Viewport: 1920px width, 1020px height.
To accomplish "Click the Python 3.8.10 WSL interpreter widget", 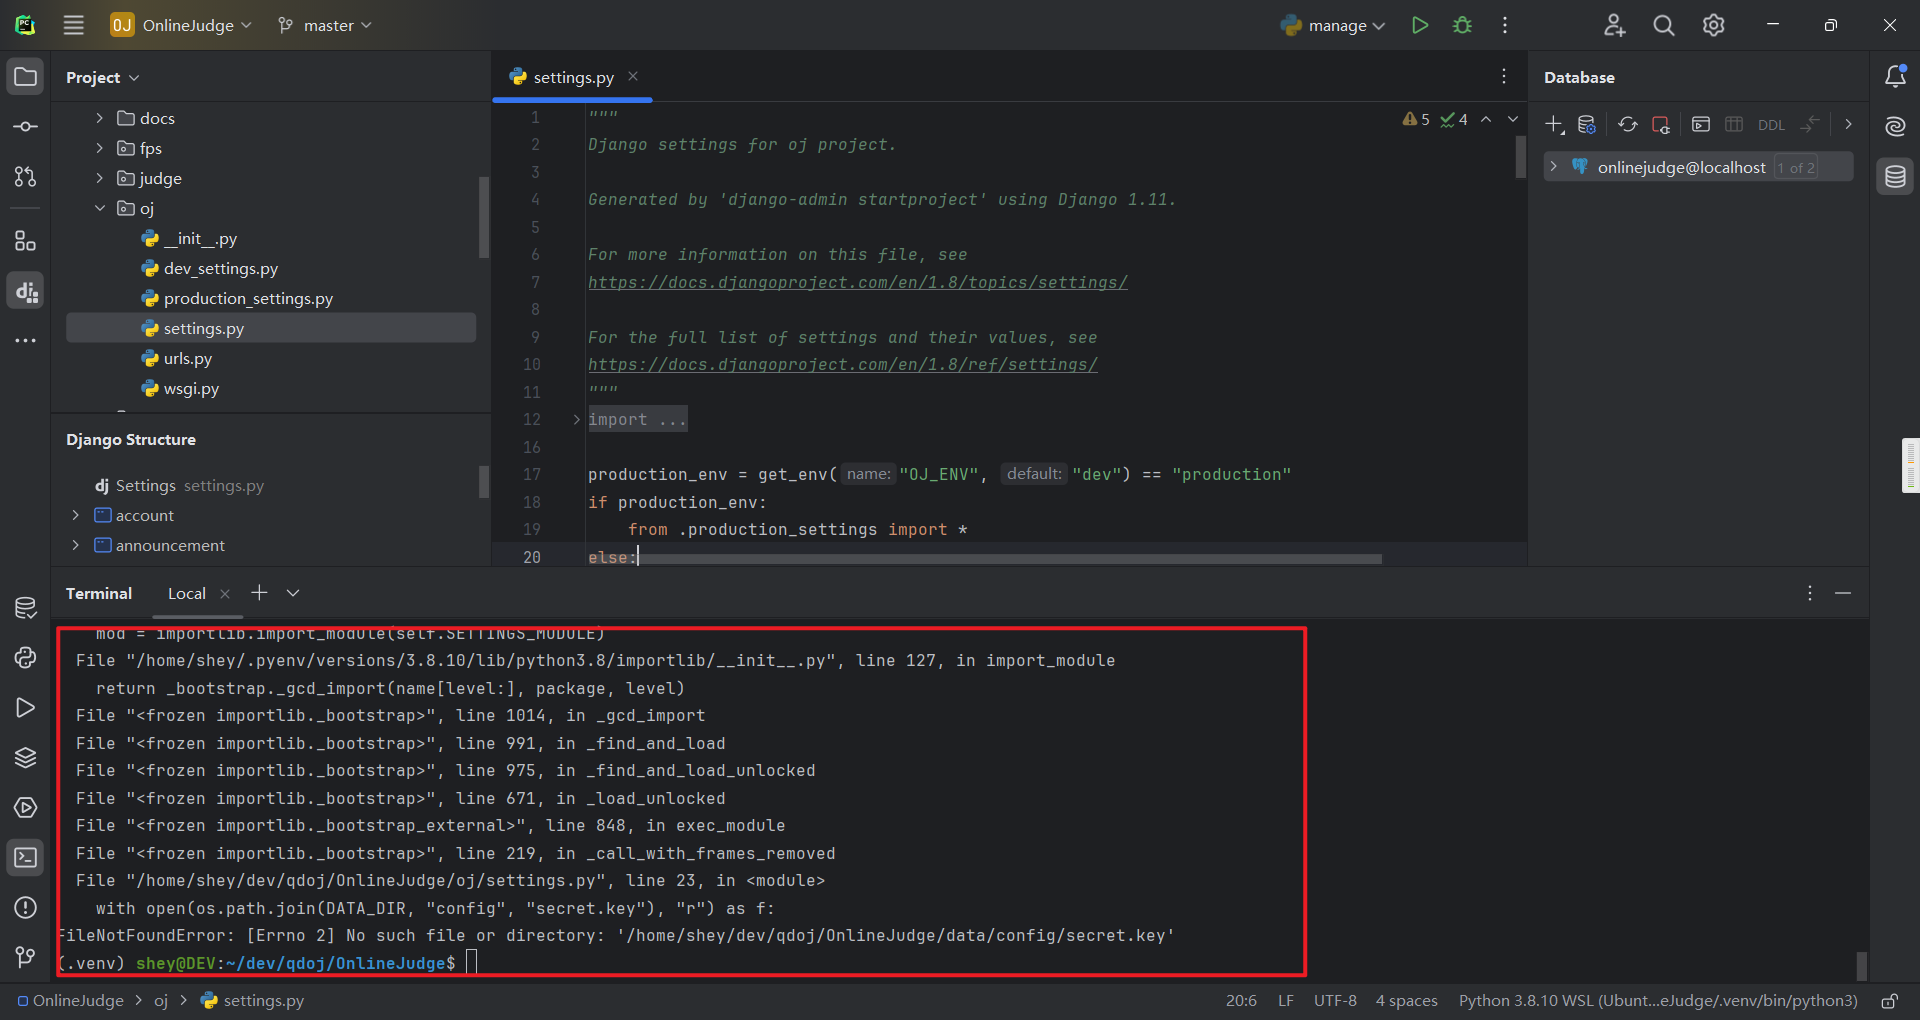I will coord(1658,1000).
